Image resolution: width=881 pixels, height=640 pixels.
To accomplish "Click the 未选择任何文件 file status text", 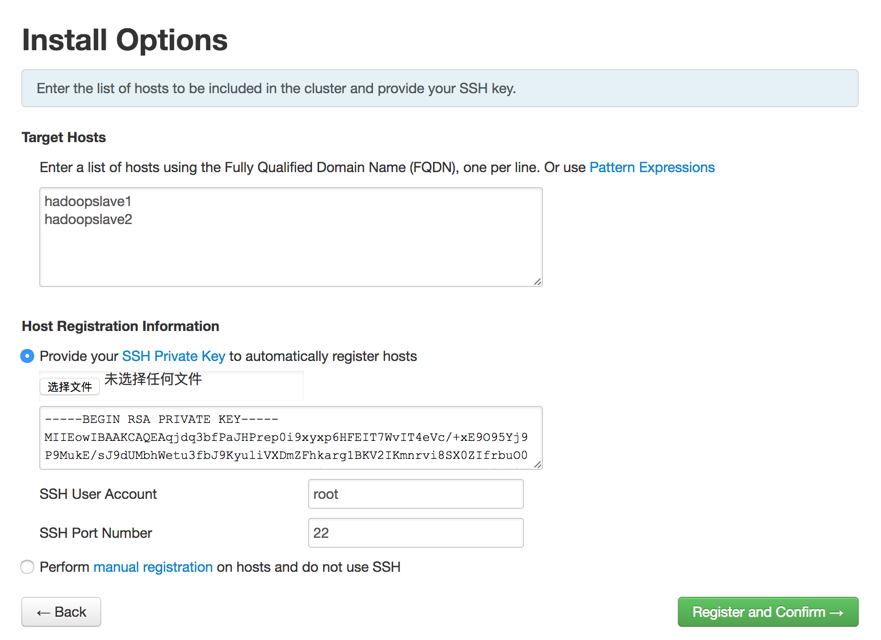I will (153, 380).
